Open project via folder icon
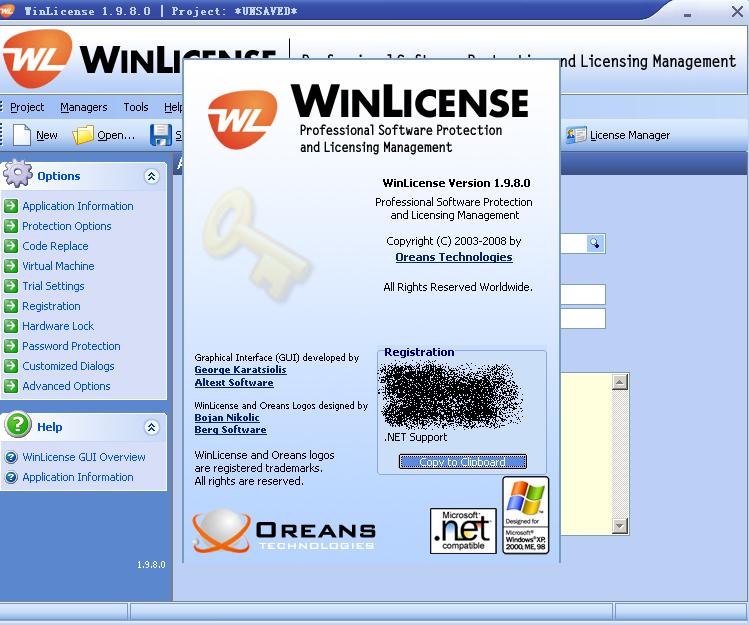This screenshot has height=625, width=749. coord(83,135)
